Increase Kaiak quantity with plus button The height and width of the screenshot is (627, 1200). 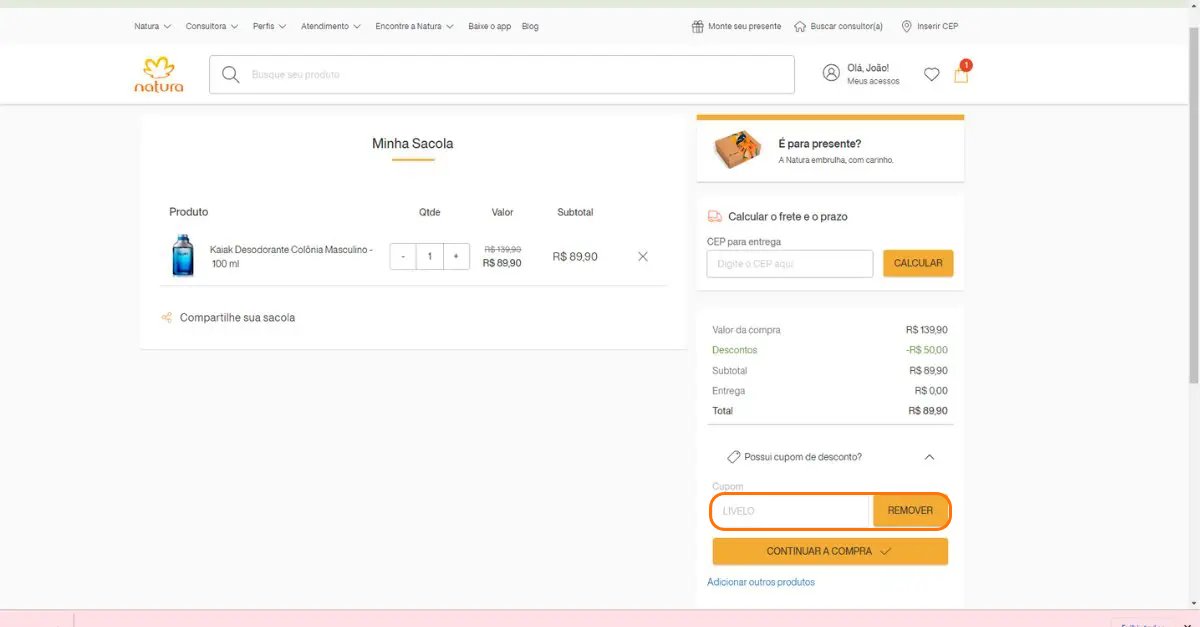(456, 257)
